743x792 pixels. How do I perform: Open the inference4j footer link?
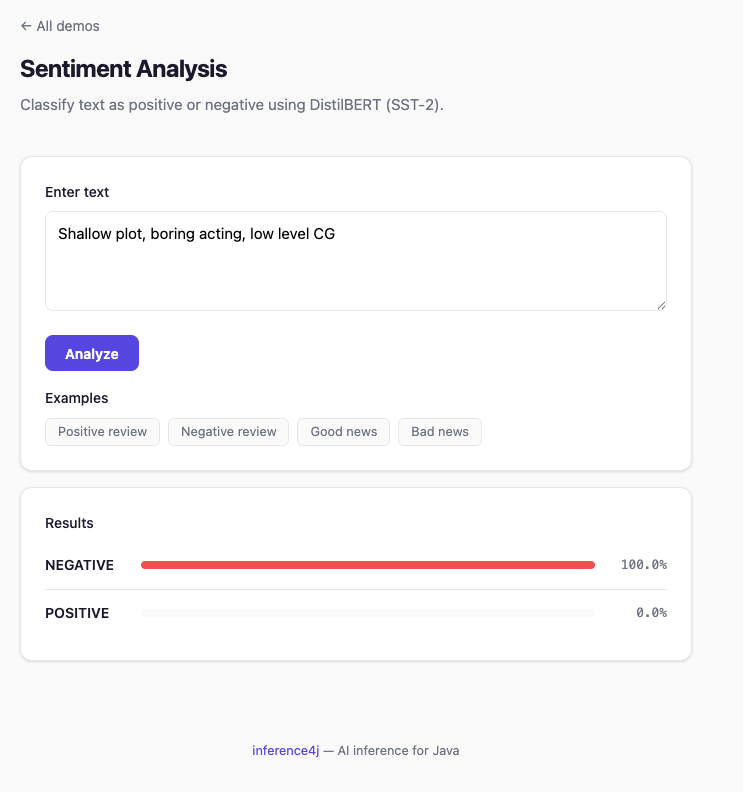285,751
